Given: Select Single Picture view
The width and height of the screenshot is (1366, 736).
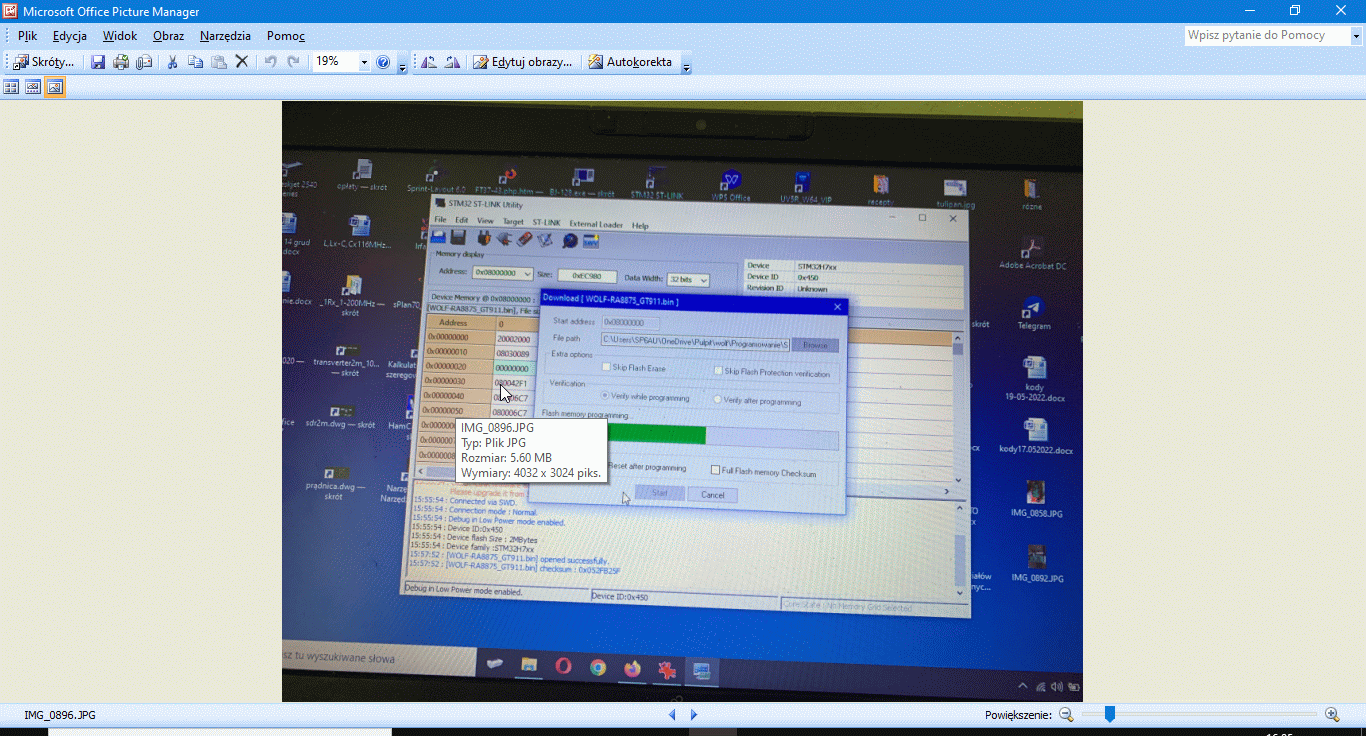Looking at the screenshot, I should (55, 87).
